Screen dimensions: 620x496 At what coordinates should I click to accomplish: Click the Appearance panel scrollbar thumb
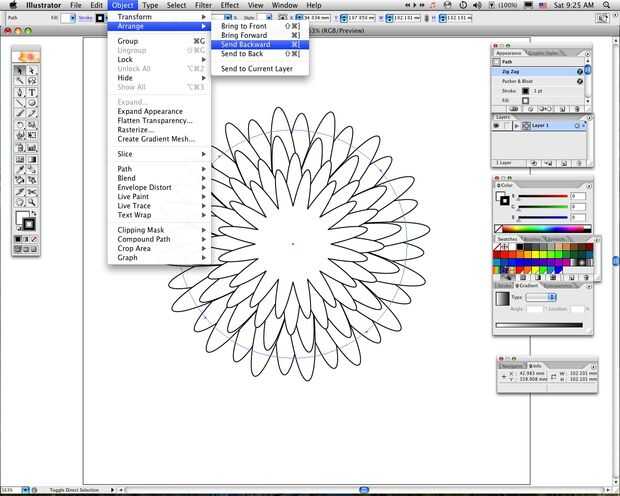(588, 70)
